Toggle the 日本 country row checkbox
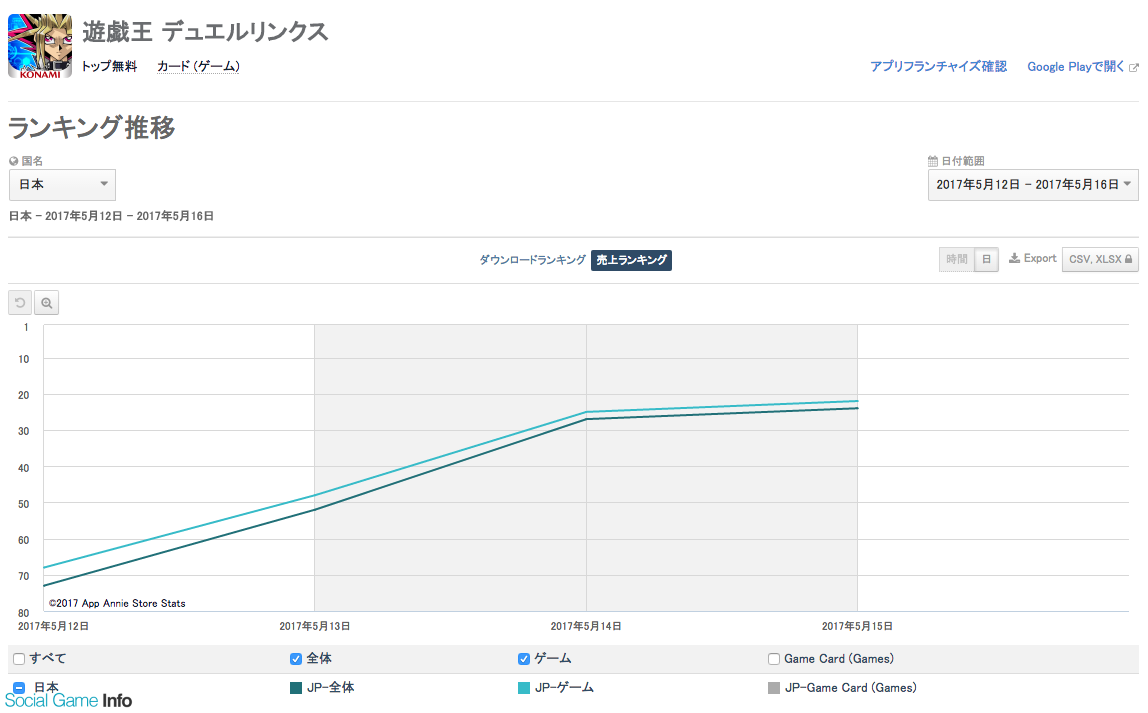1148x713 pixels. (x=19, y=687)
